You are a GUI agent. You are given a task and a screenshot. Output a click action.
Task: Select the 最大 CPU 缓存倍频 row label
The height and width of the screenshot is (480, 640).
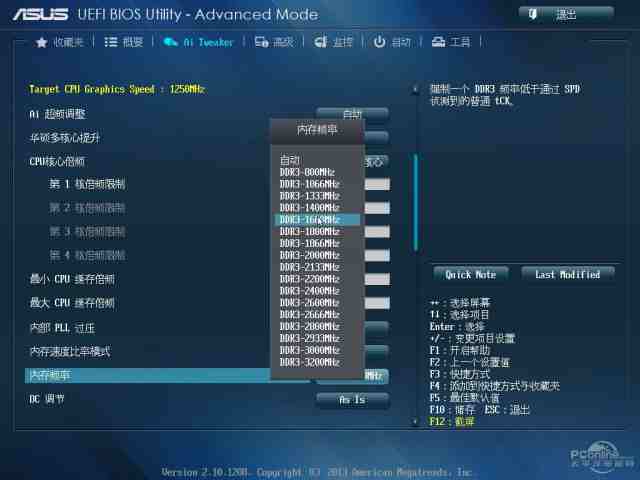pyautogui.click(x=72, y=303)
